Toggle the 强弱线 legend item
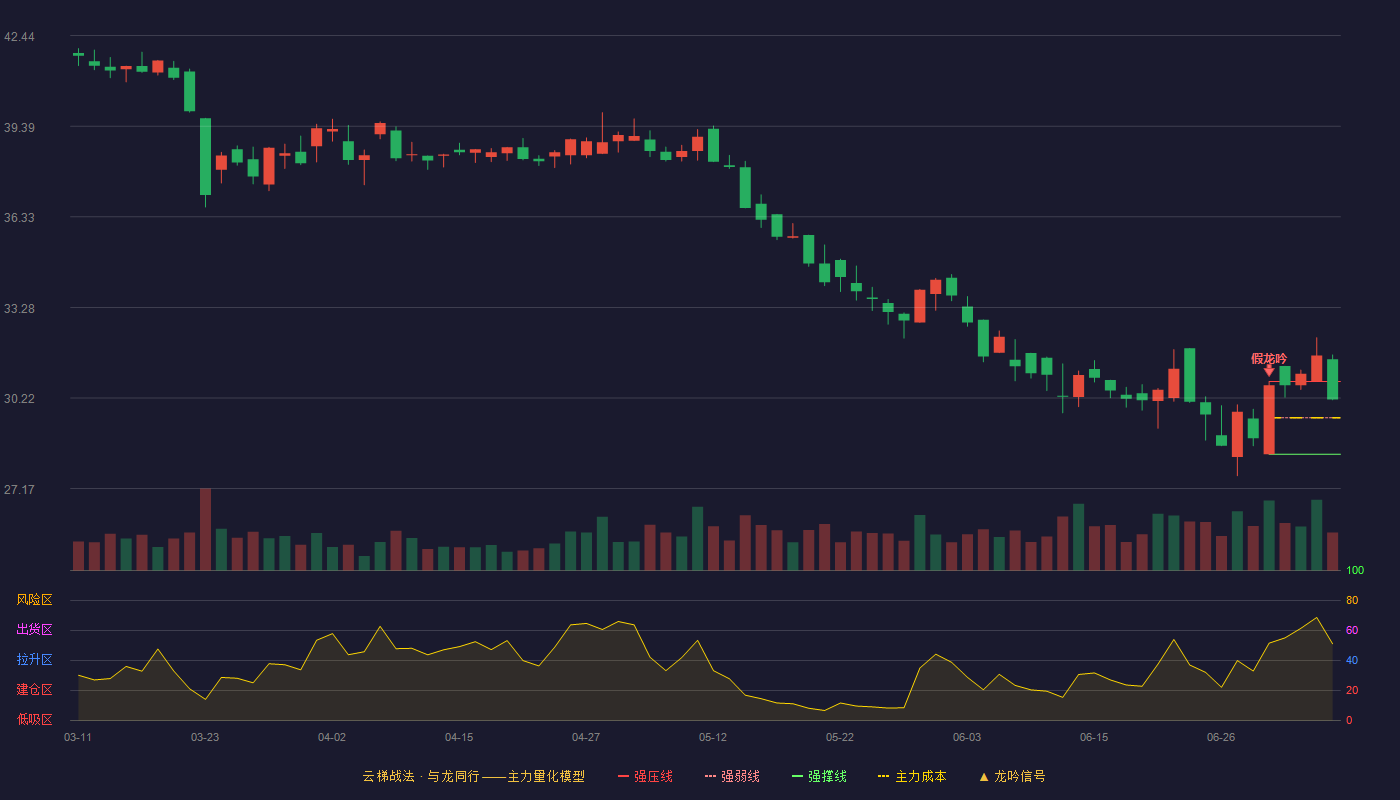This screenshot has width=1400, height=800. tap(732, 776)
